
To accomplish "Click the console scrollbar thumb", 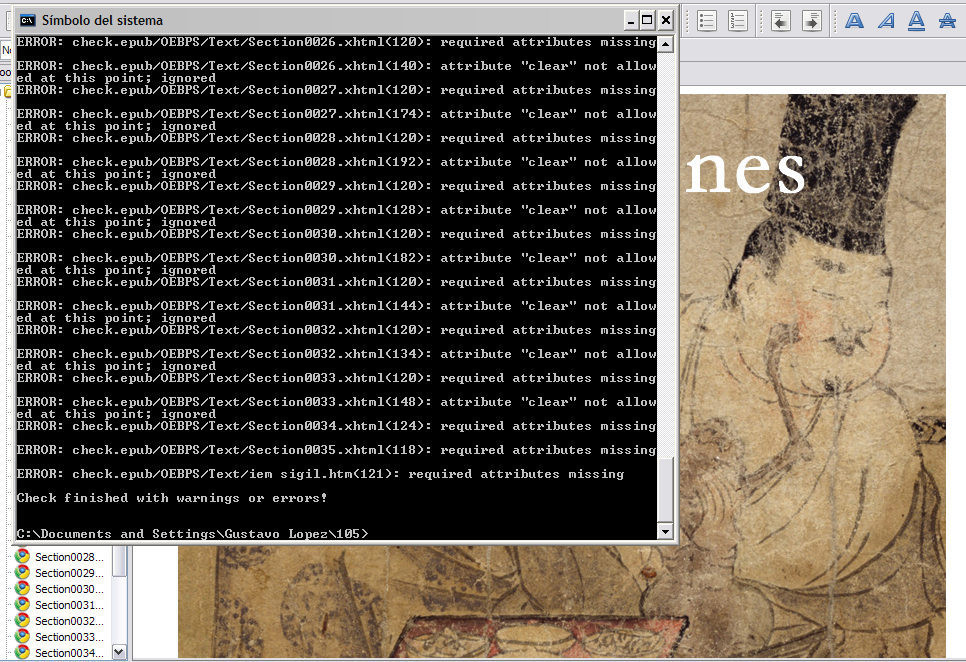I will [665, 490].
